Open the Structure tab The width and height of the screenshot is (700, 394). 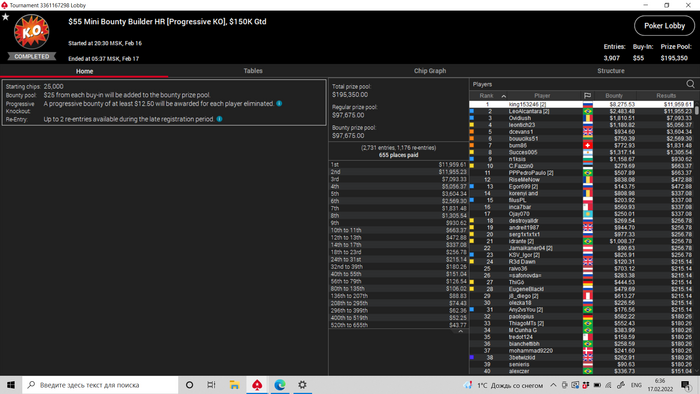click(x=611, y=71)
